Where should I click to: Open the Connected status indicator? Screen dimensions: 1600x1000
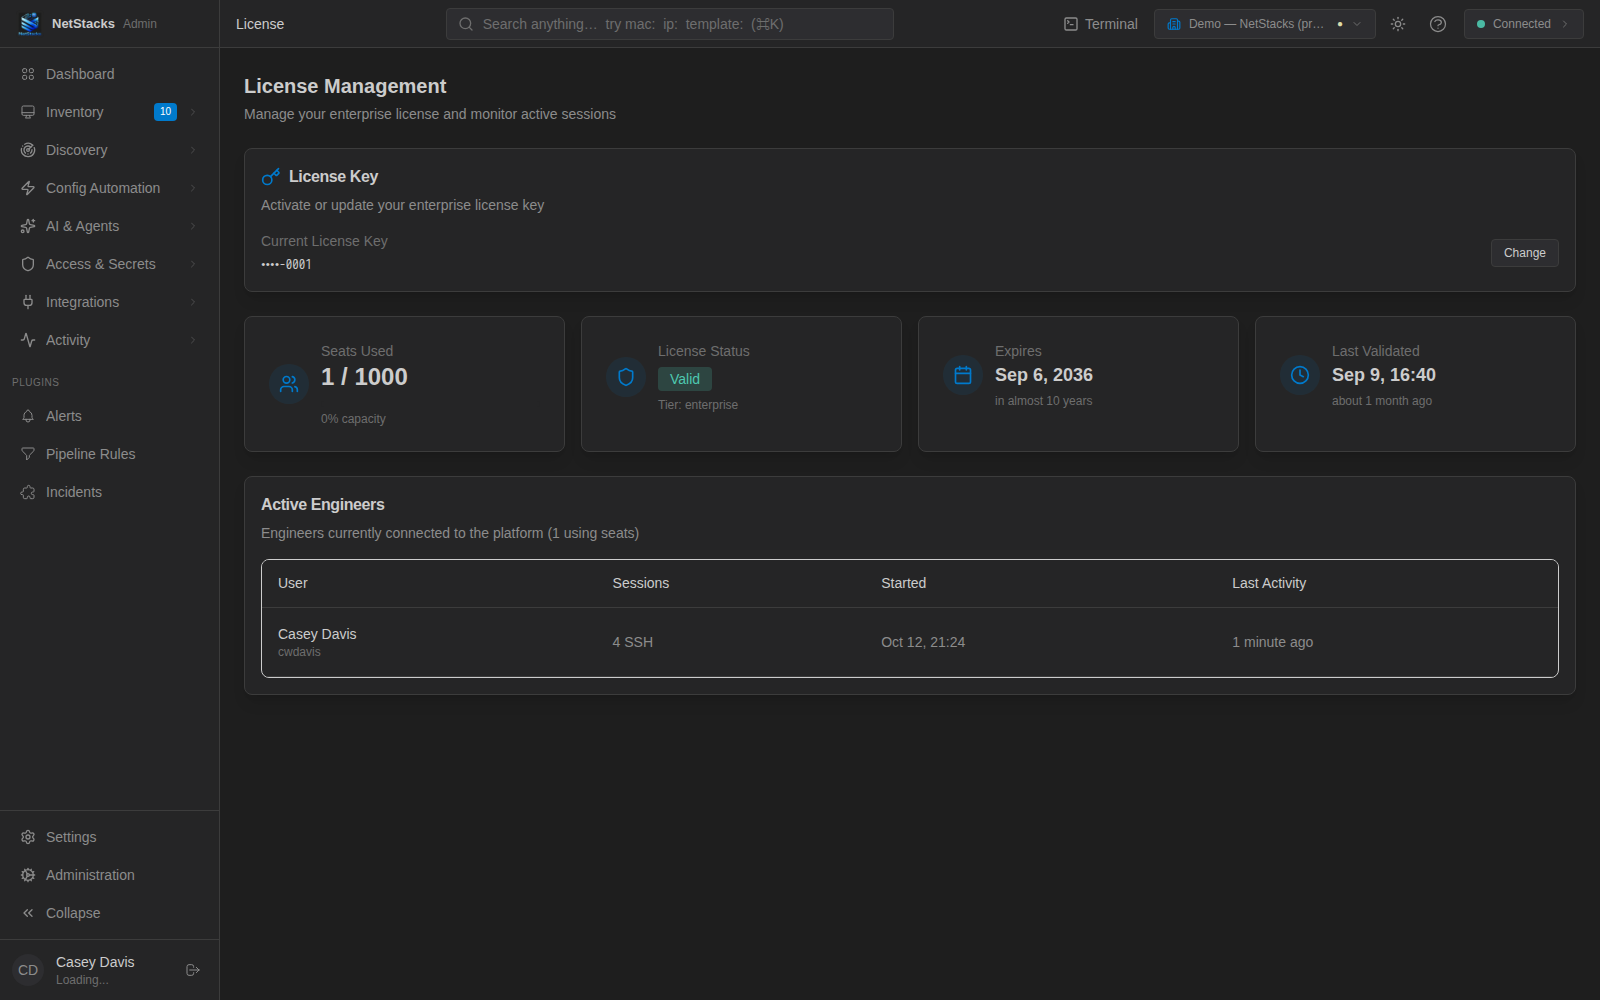click(1523, 24)
